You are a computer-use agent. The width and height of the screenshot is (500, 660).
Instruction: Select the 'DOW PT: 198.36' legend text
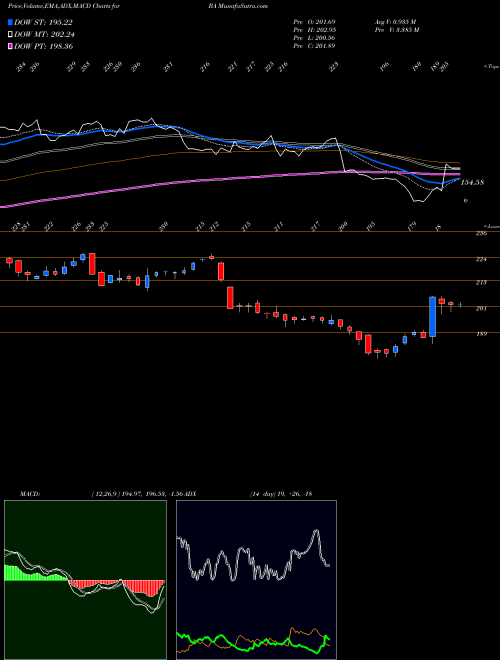click(43, 46)
